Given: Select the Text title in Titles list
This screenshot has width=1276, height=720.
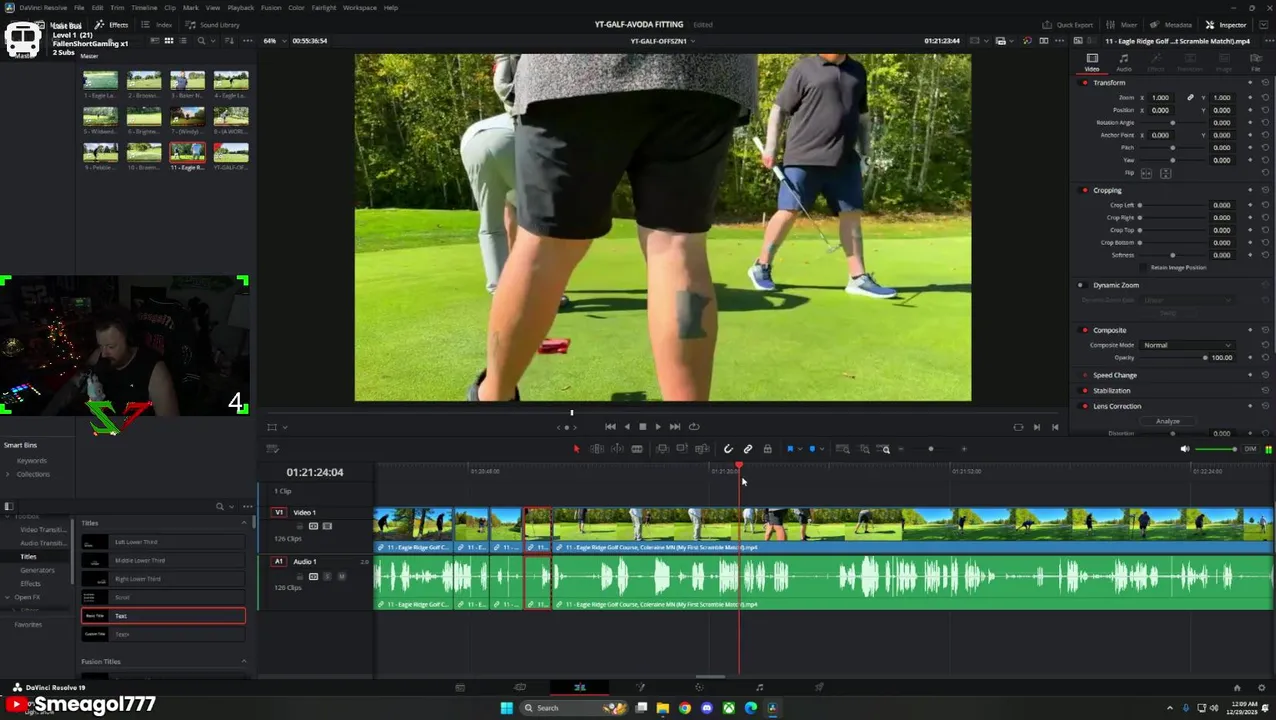Looking at the screenshot, I should click(x=163, y=616).
